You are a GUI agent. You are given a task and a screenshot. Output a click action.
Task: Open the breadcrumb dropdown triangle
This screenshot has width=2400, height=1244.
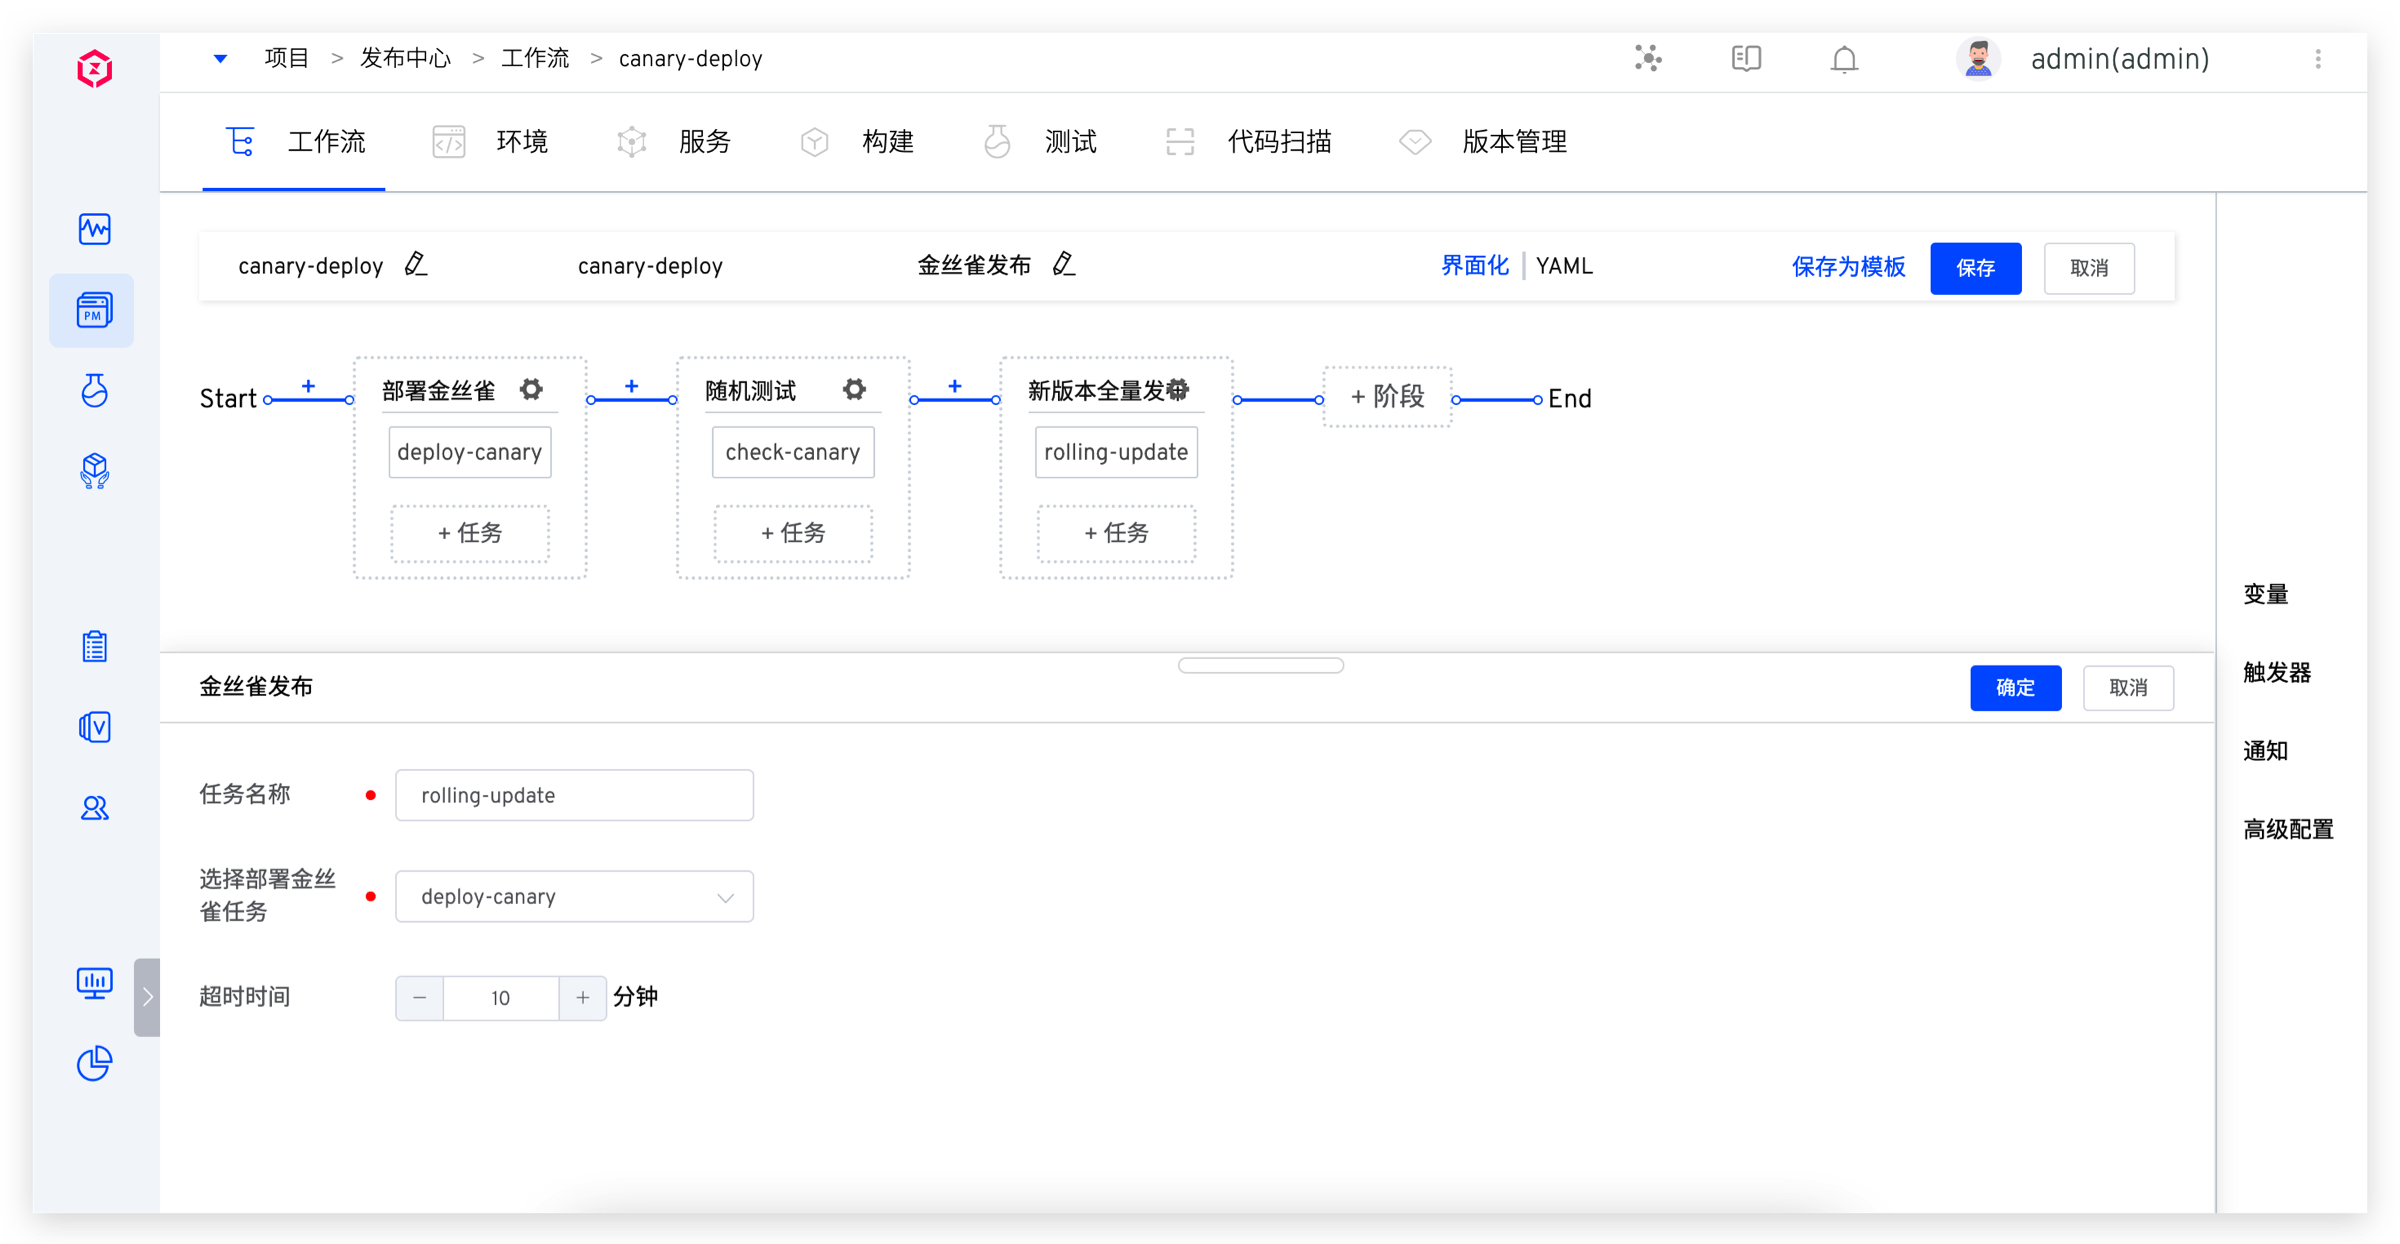coord(220,59)
